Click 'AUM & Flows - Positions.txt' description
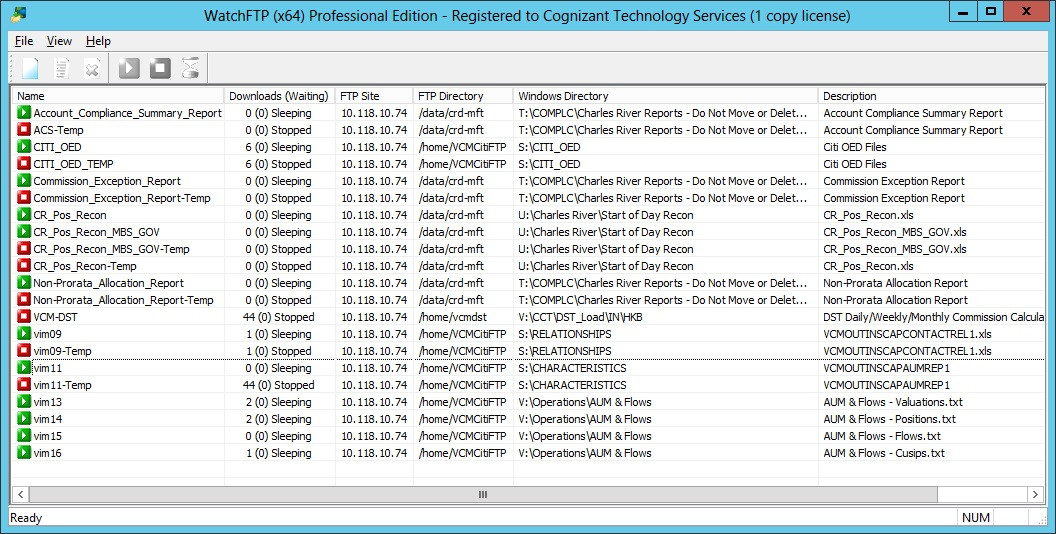This screenshot has width=1056, height=534. point(890,419)
